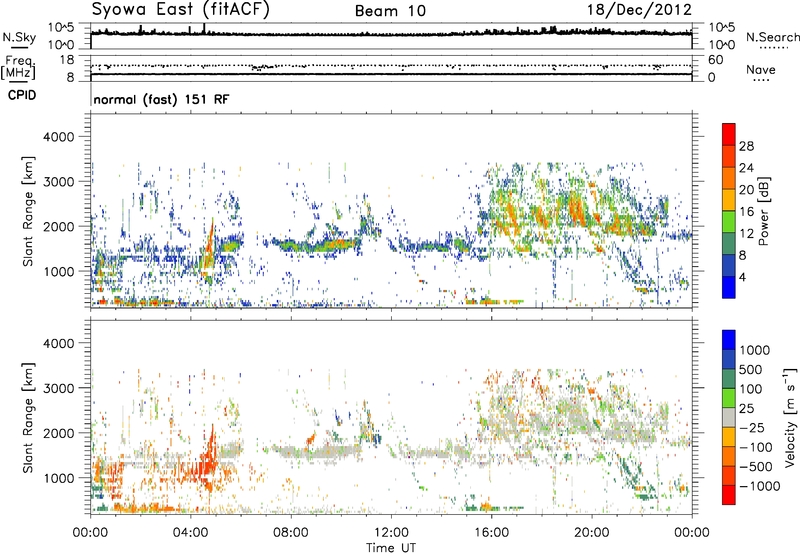Click the "-1000" label on the velocity colorbar
This screenshot has height=554, width=800.
coord(759,486)
